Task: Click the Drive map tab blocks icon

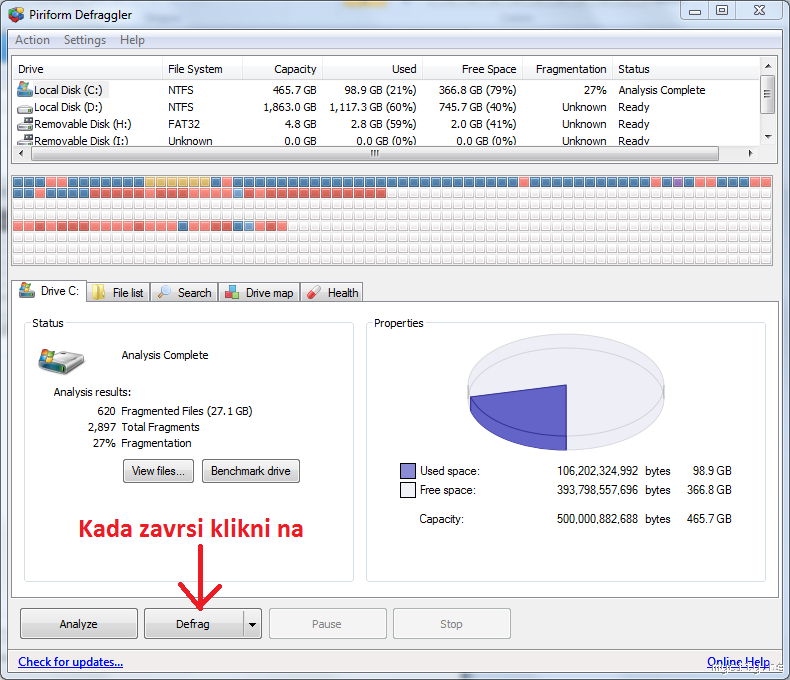Action: (x=232, y=292)
